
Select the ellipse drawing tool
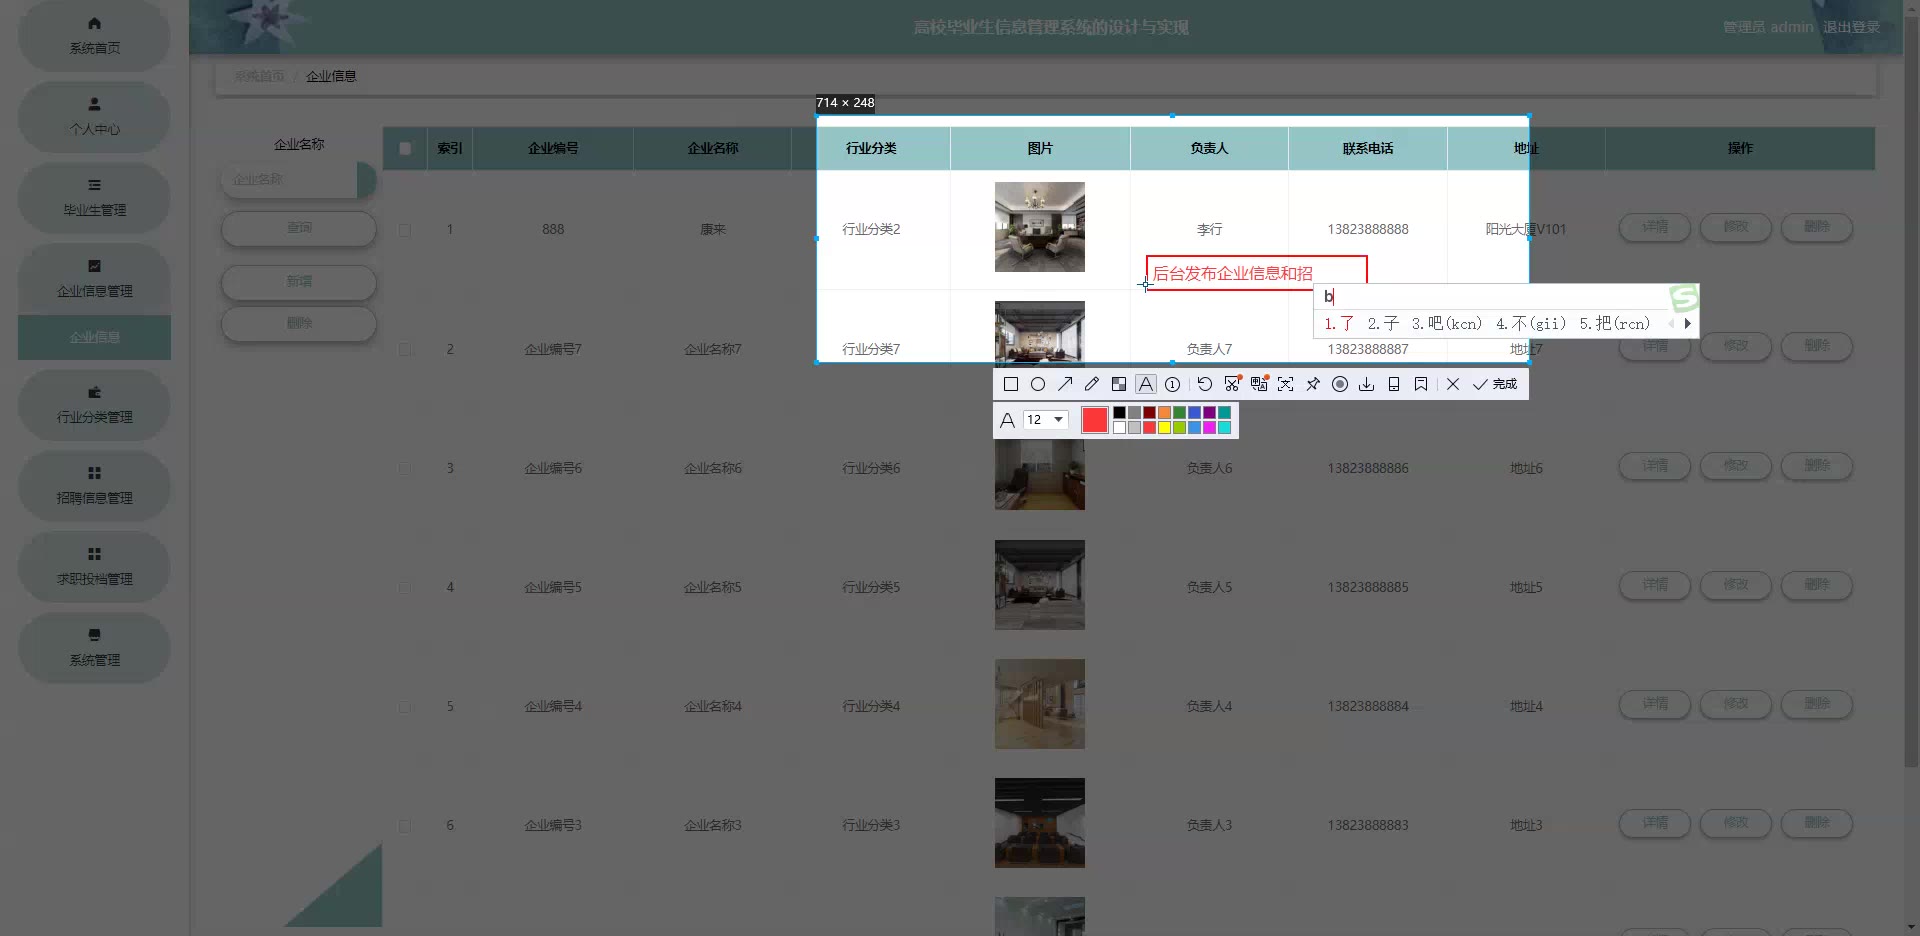tap(1038, 384)
